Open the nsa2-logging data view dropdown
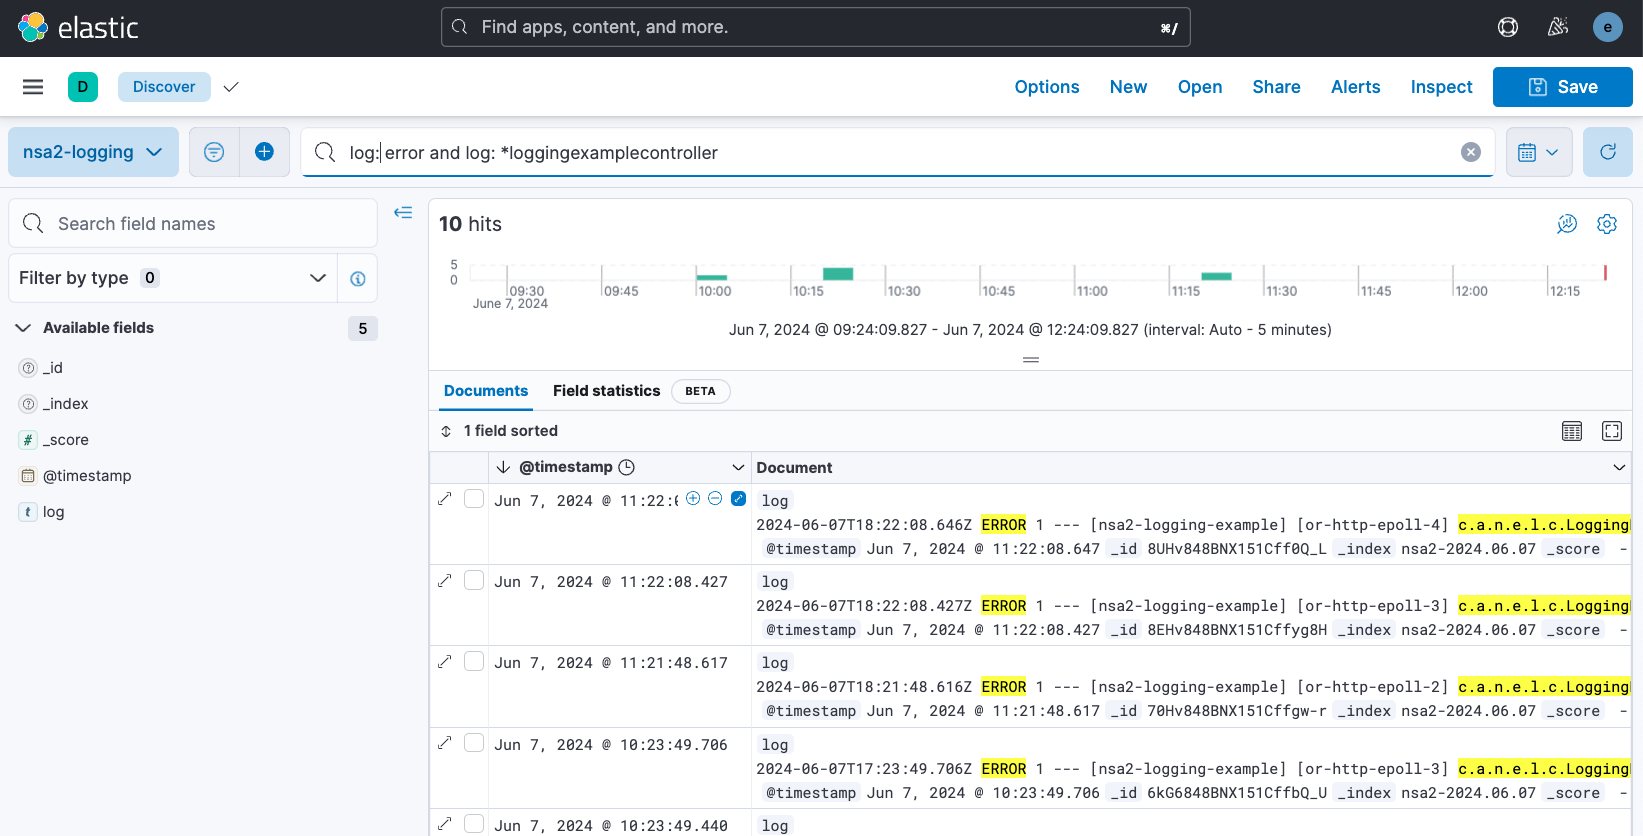 click(93, 152)
